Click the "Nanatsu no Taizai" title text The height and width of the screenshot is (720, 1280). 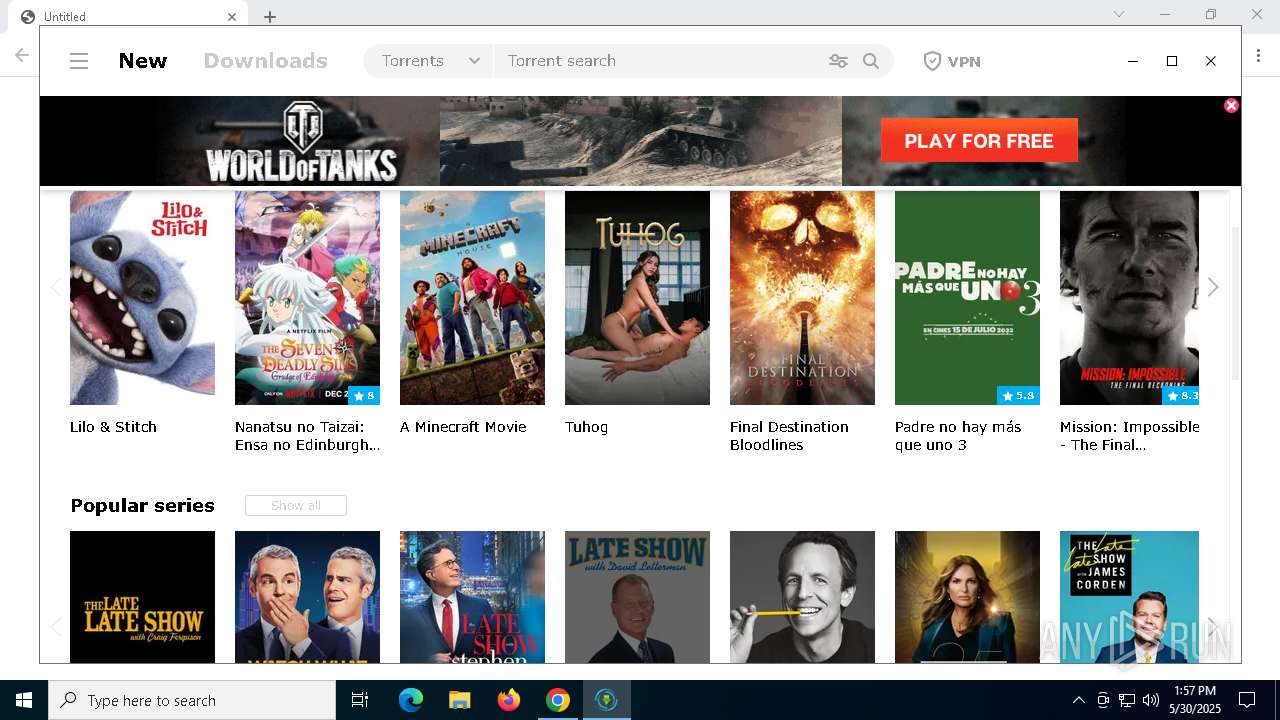307,436
